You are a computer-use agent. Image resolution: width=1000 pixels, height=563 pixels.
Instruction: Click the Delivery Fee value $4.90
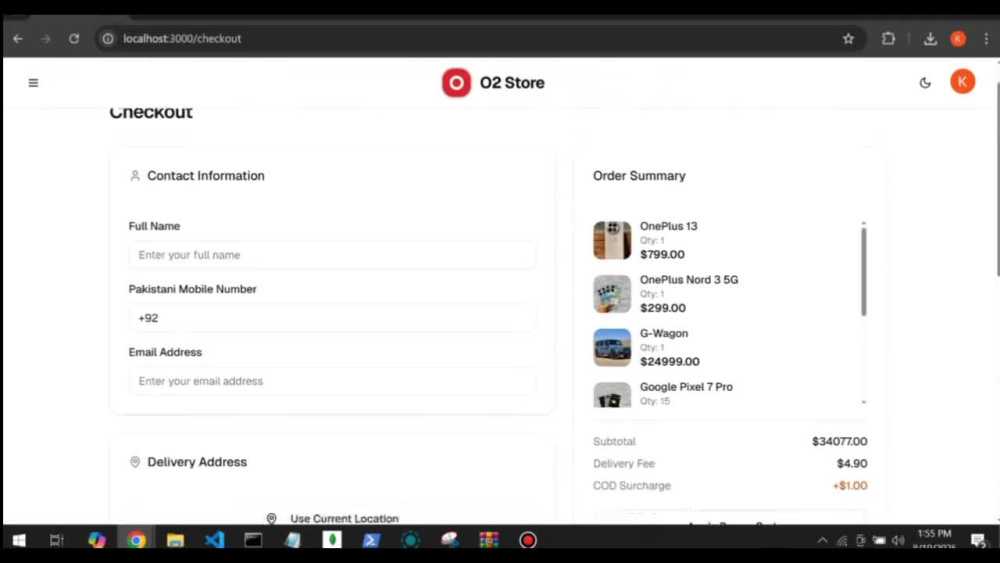(x=852, y=464)
